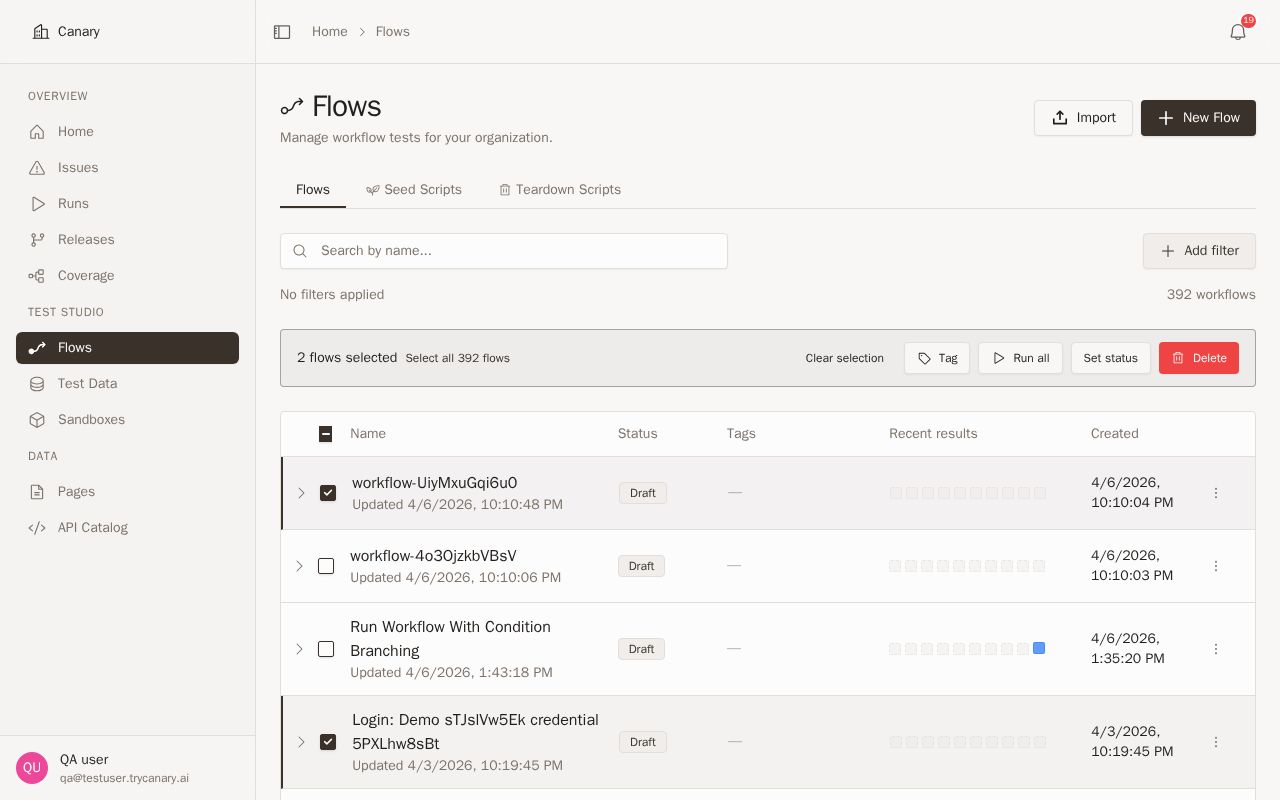Click the Issues warning triangle icon
Screen dimensions: 1280x800
(37, 168)
